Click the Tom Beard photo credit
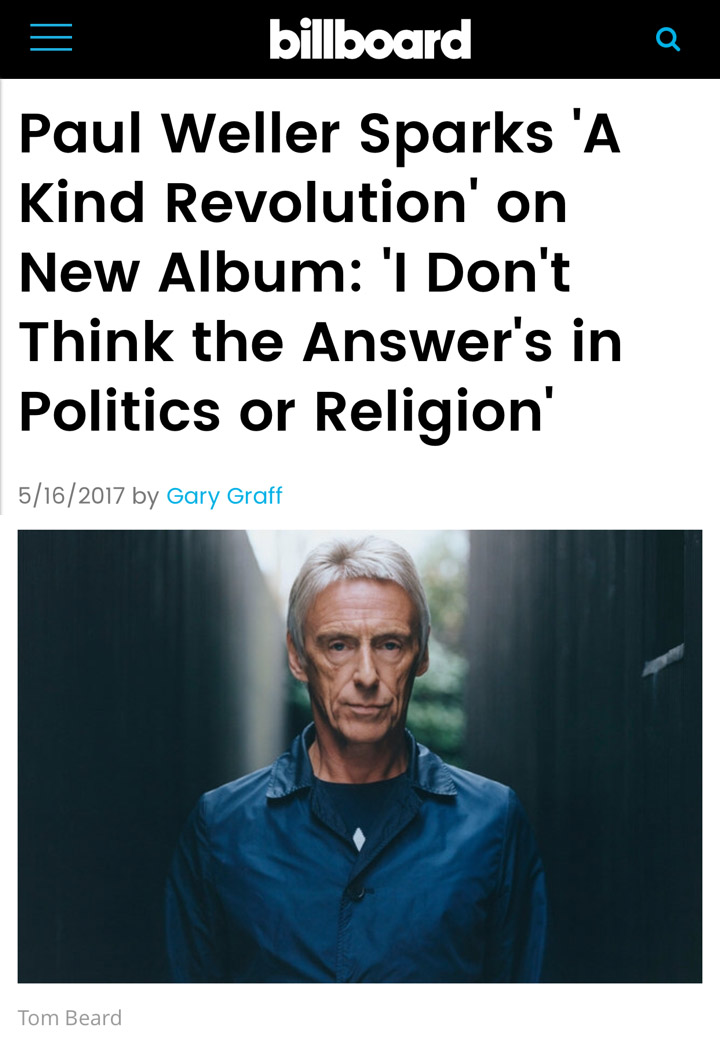Viewport: 720px width, 1040px height. pyautogui.click(x=70, y=1017)
